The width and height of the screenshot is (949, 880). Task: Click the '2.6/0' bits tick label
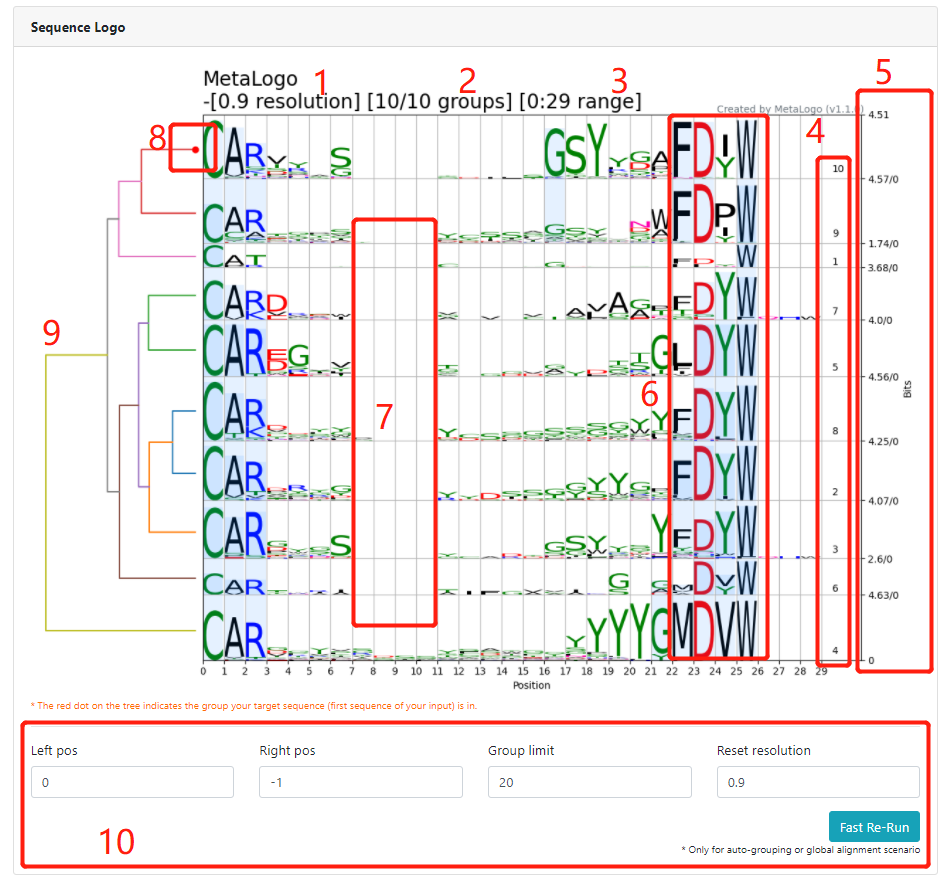(880, 559)
